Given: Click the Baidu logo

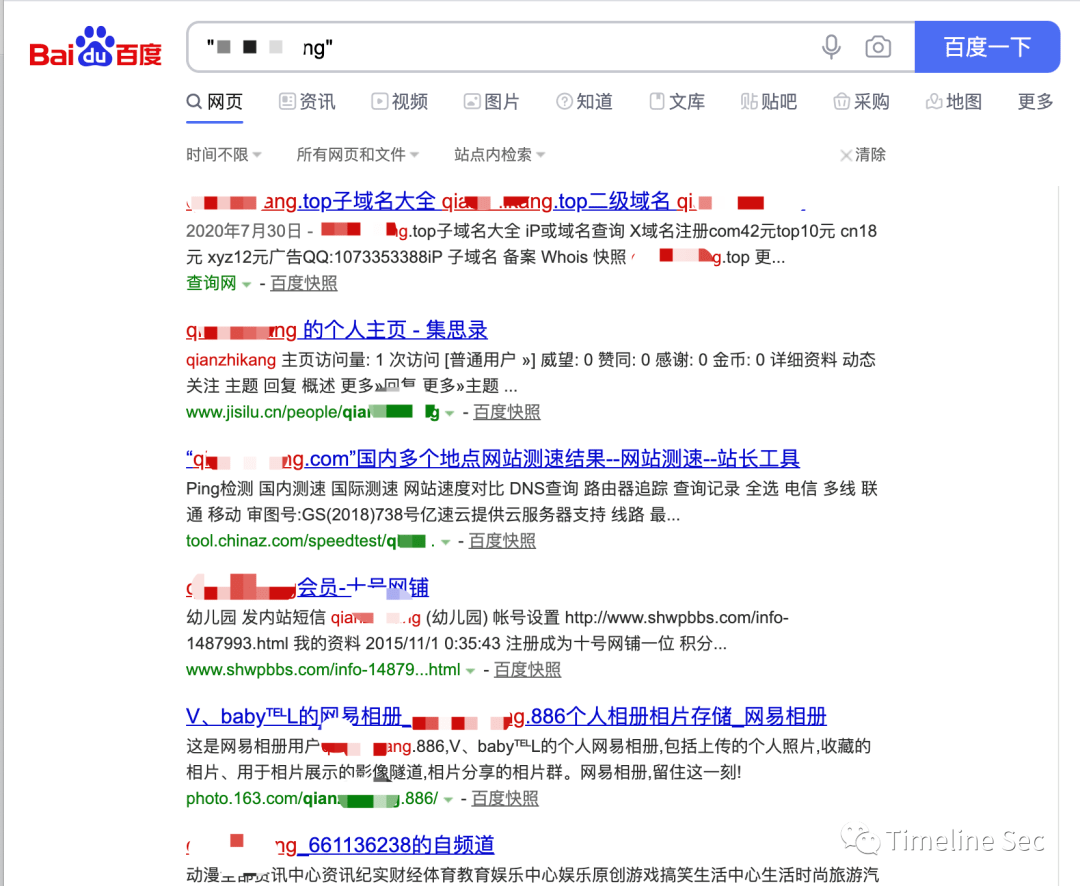Looking at the screenshot, I should click(x=95, y=48).
